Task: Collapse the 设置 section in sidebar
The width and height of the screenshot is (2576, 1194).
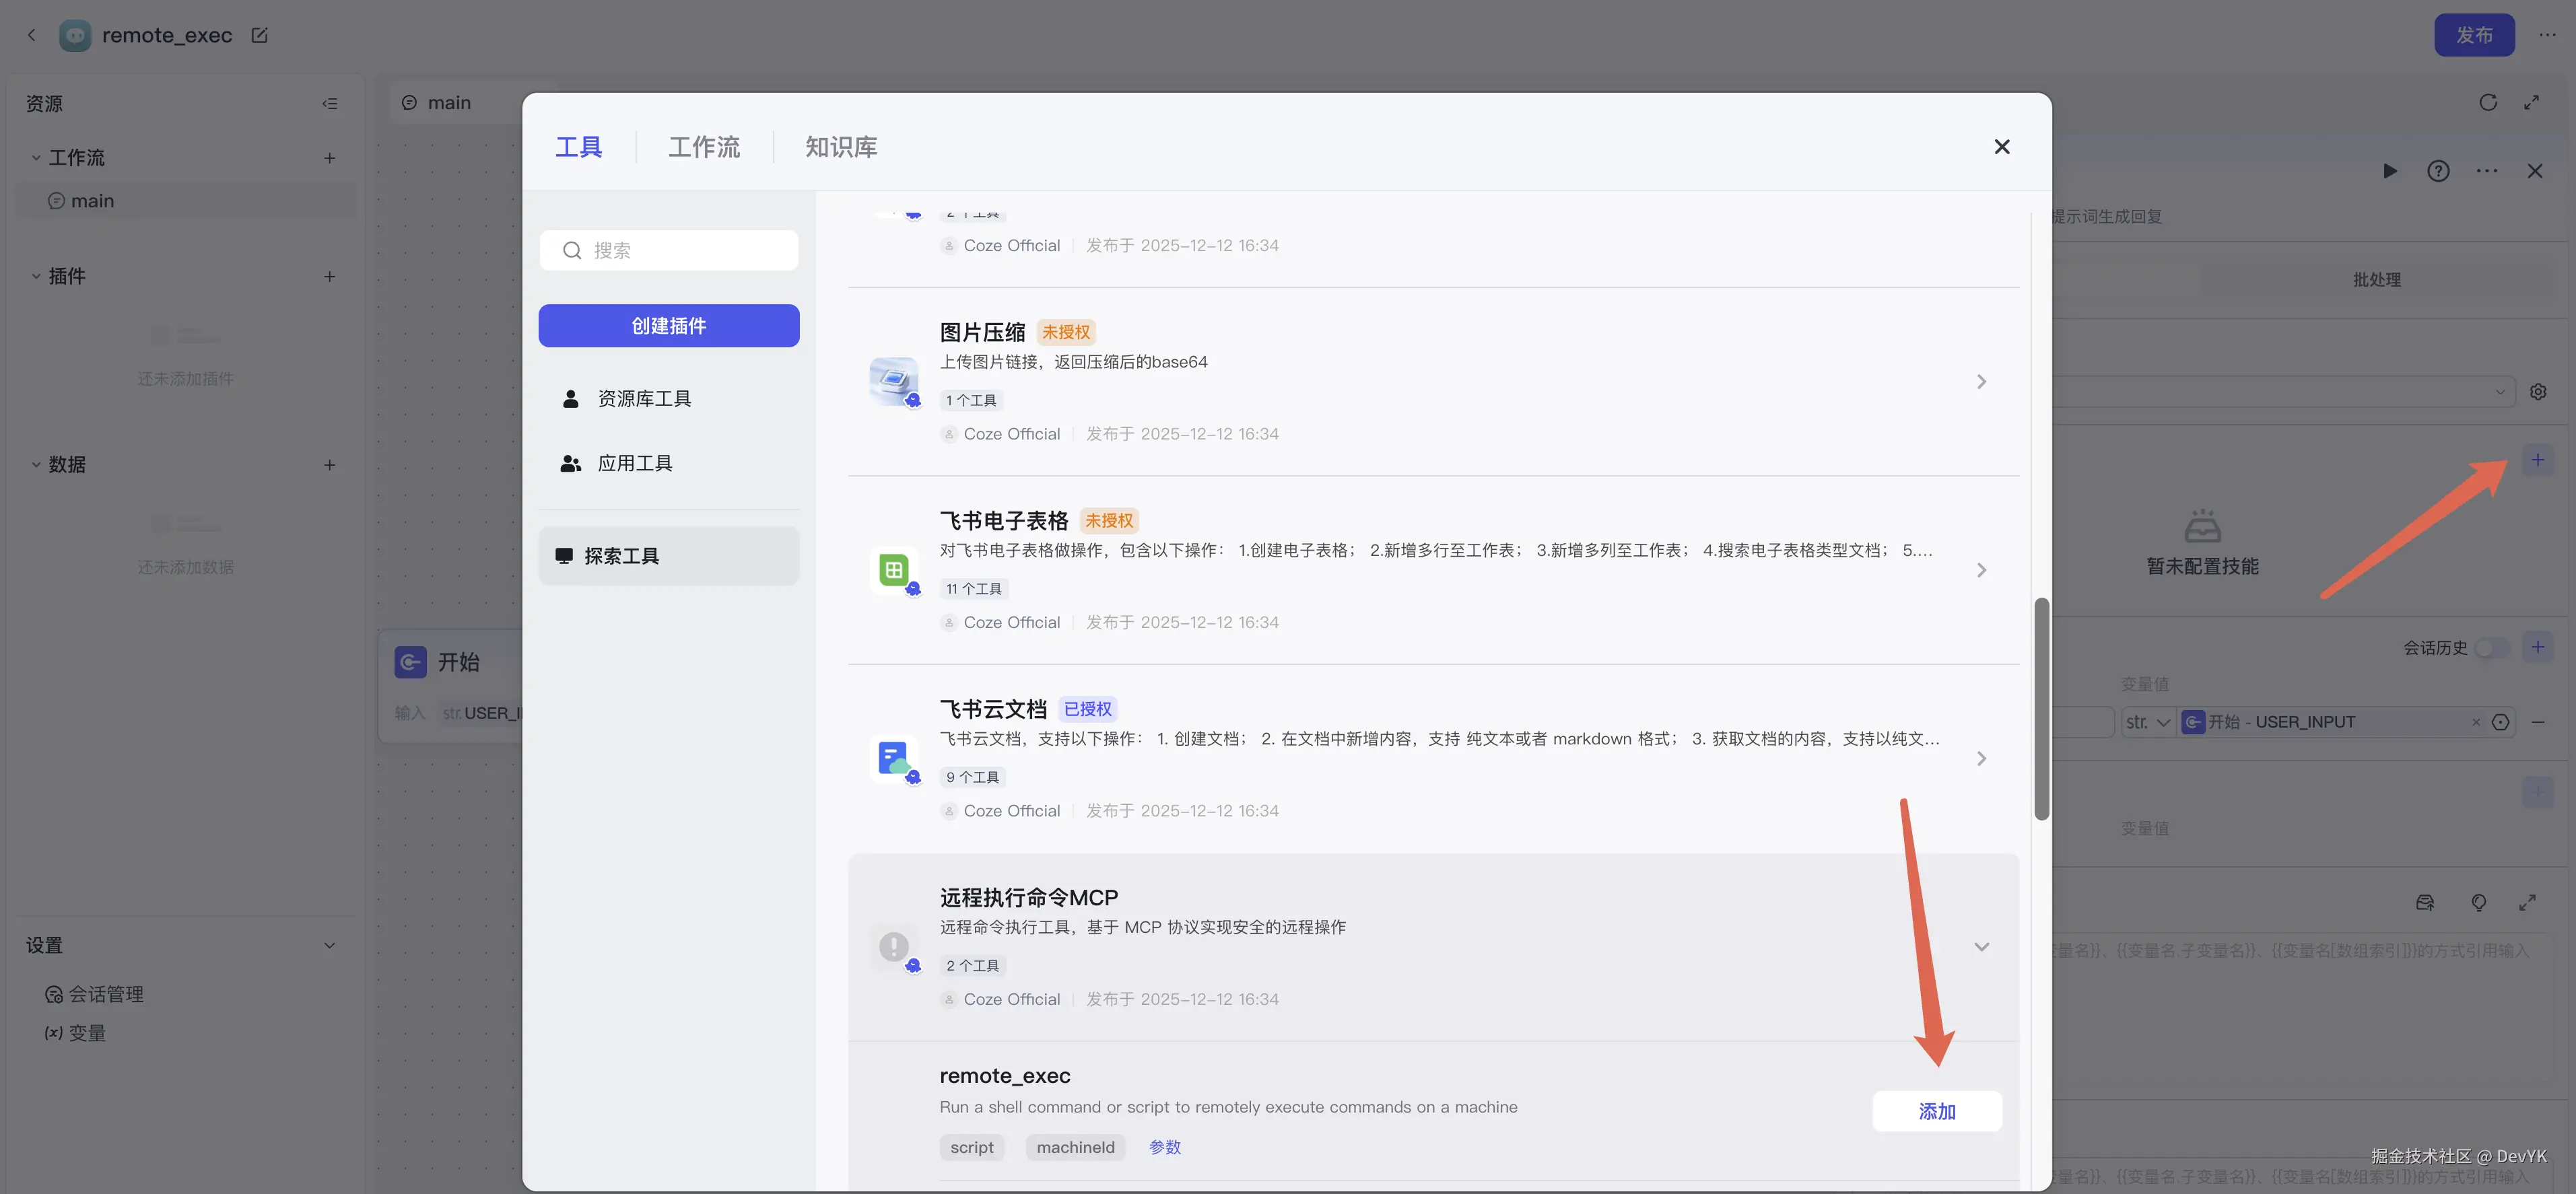Action: click(329, 945)
